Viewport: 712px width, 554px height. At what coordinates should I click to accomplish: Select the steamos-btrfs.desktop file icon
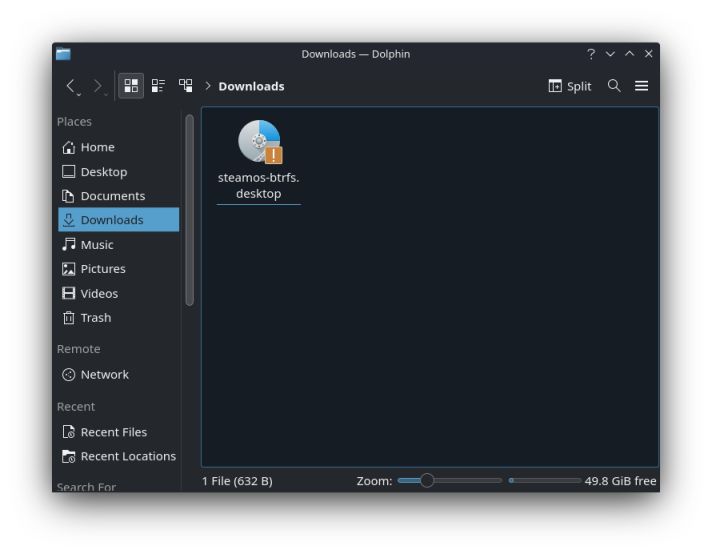(x=260, y=142)
